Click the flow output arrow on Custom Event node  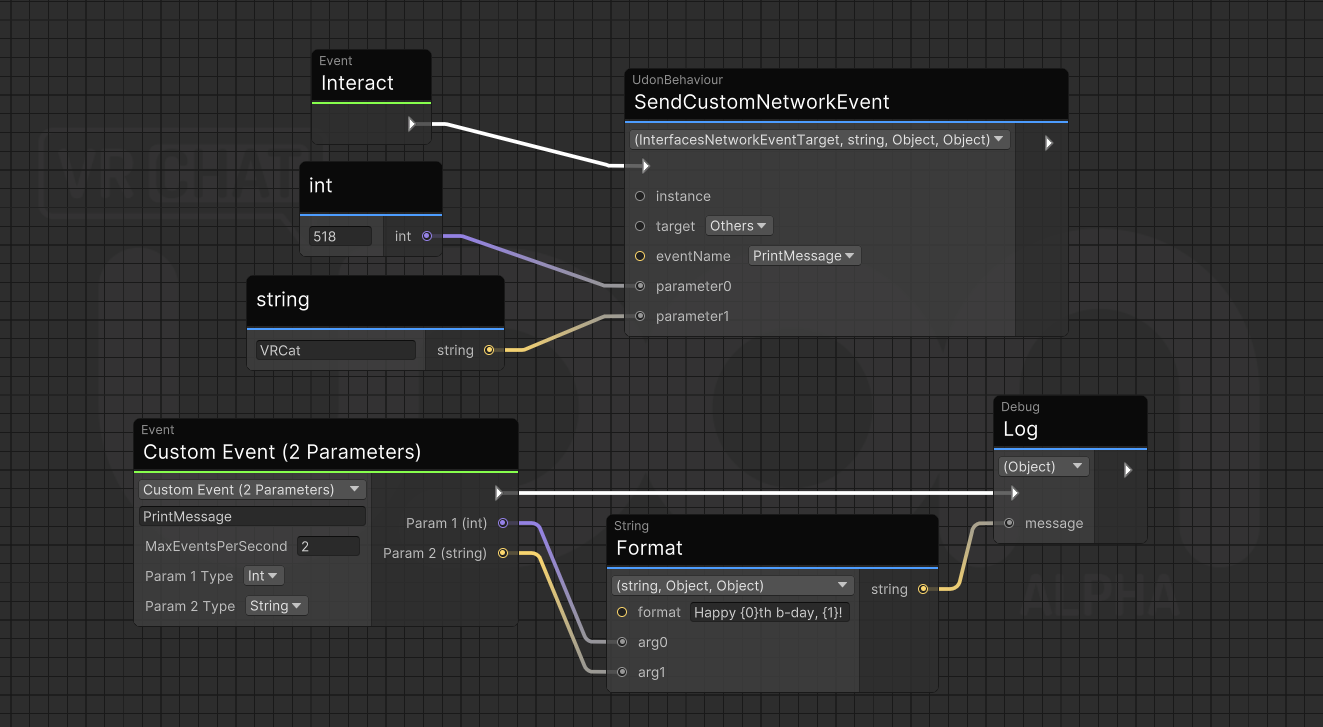[498, 491]
